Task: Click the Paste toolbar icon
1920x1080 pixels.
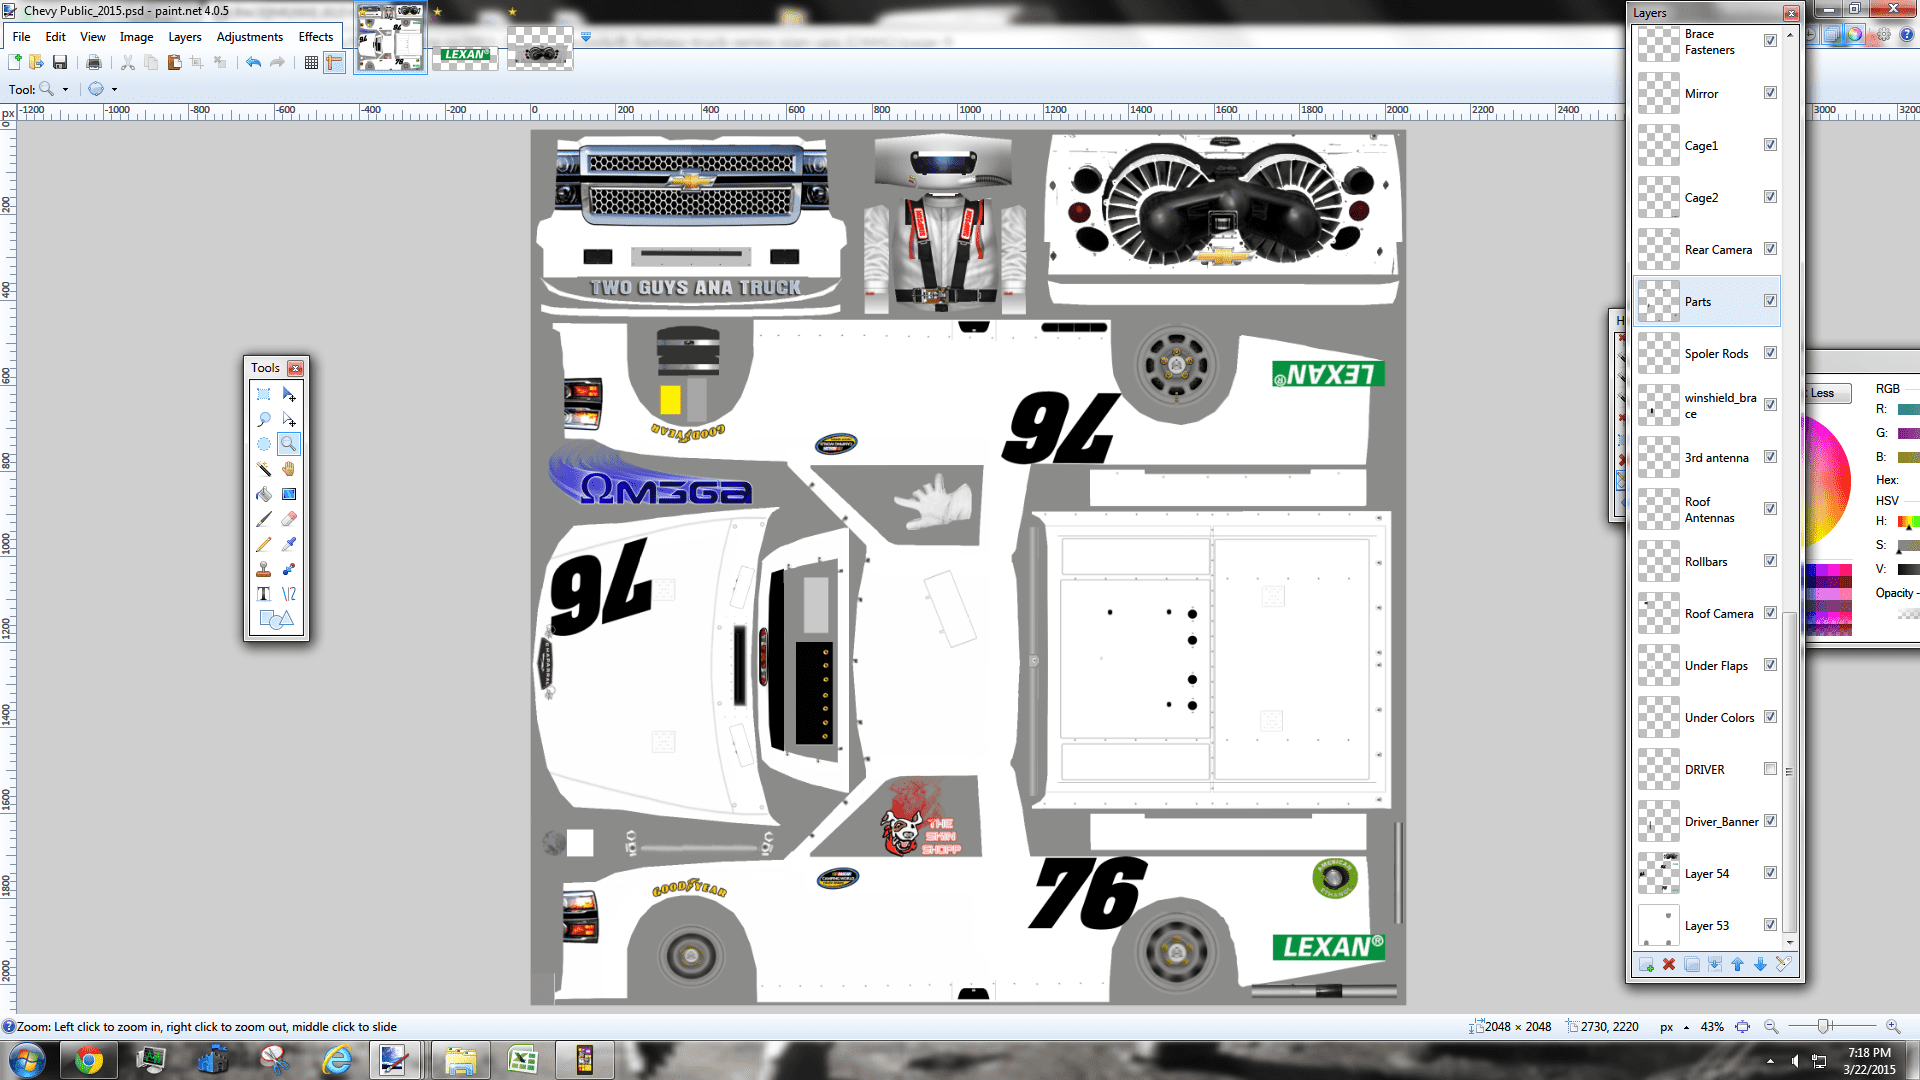Action: 174,62
